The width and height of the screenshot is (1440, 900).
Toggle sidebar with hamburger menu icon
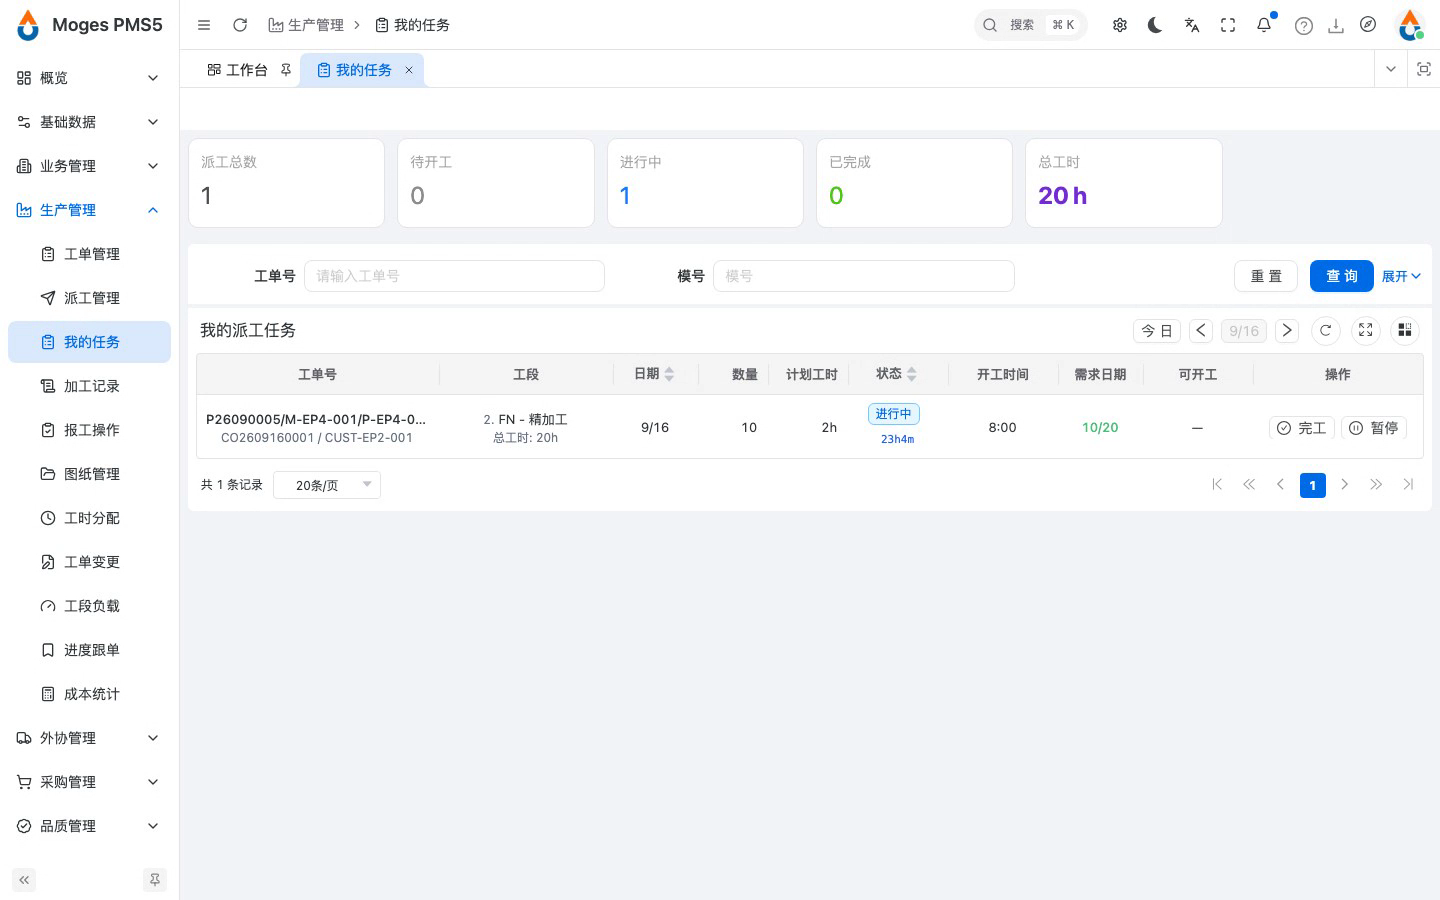pos(204,25)
